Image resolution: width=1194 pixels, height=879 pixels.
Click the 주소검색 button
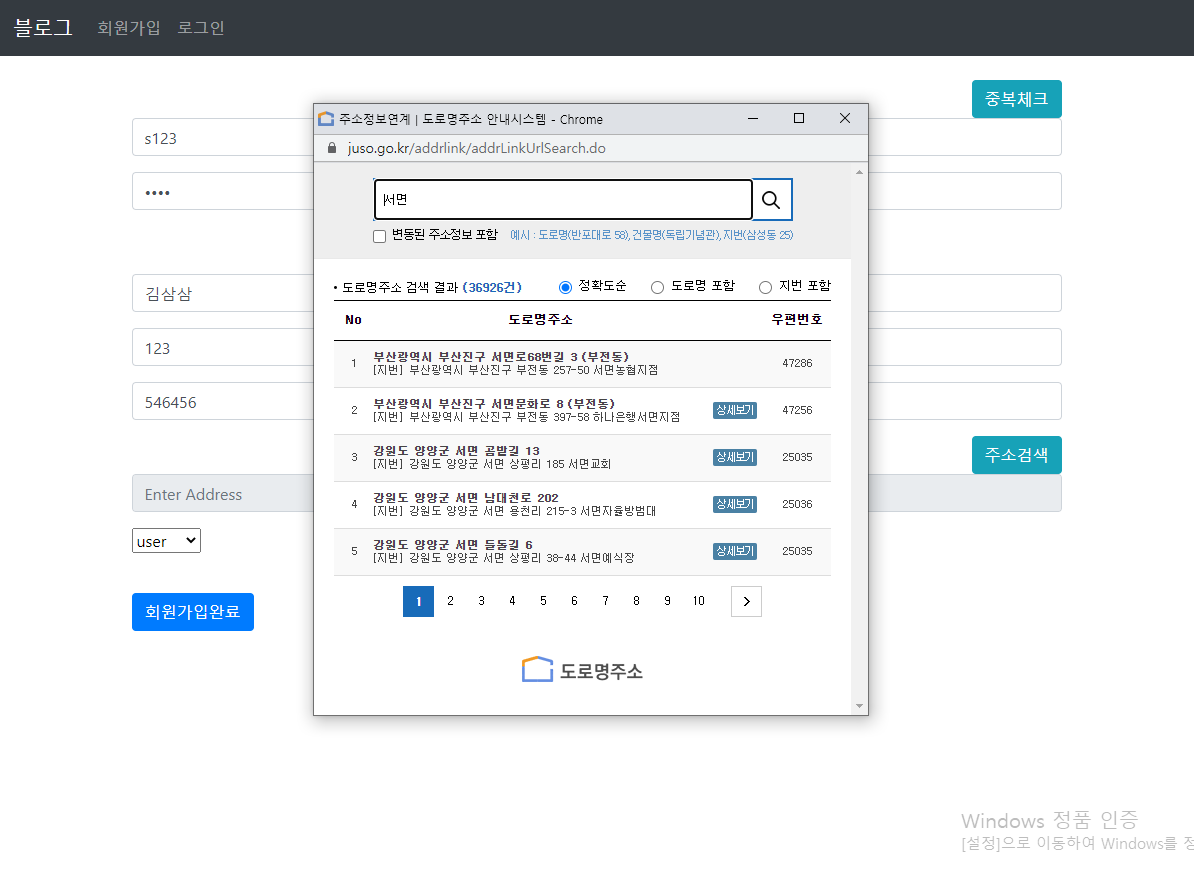tap(1016, 454)
